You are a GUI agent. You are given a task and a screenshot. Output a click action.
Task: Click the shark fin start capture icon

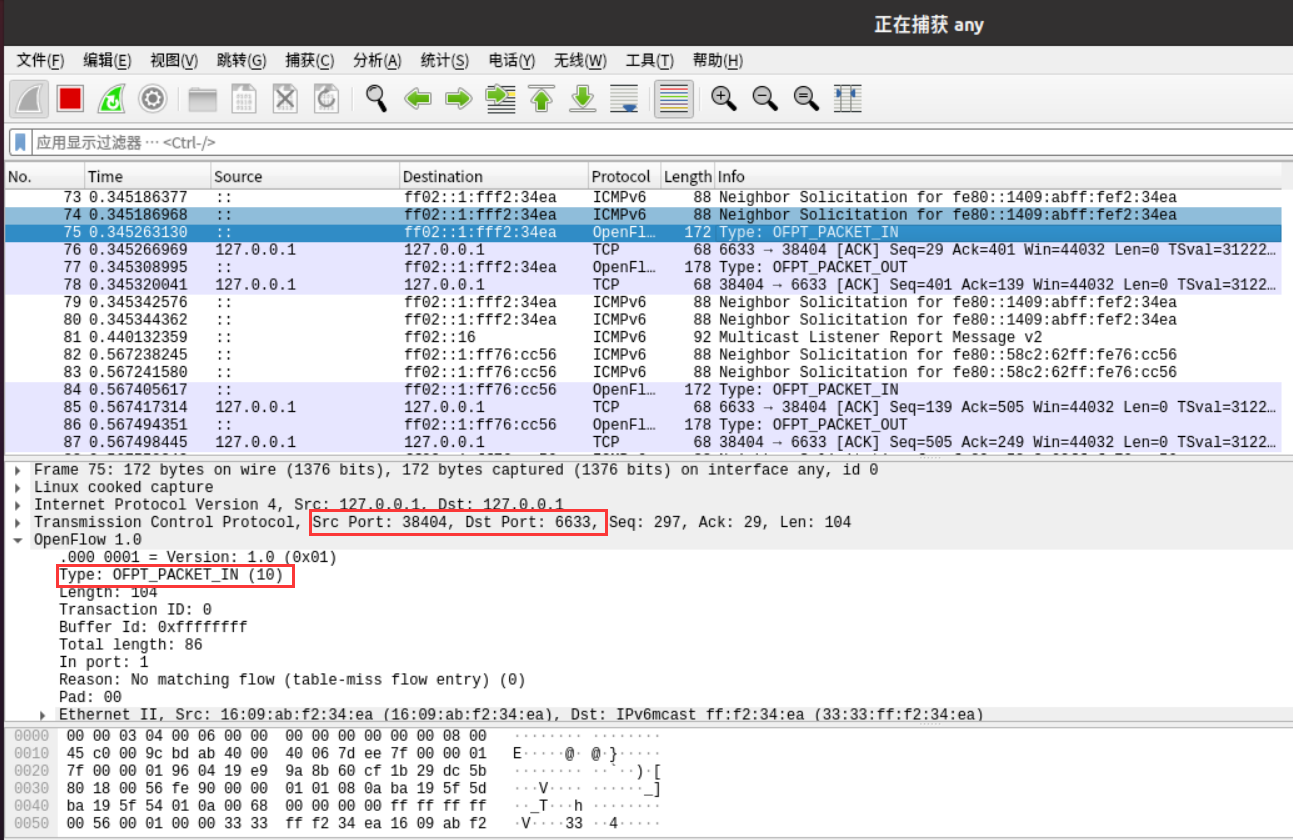tap(29, 99)
